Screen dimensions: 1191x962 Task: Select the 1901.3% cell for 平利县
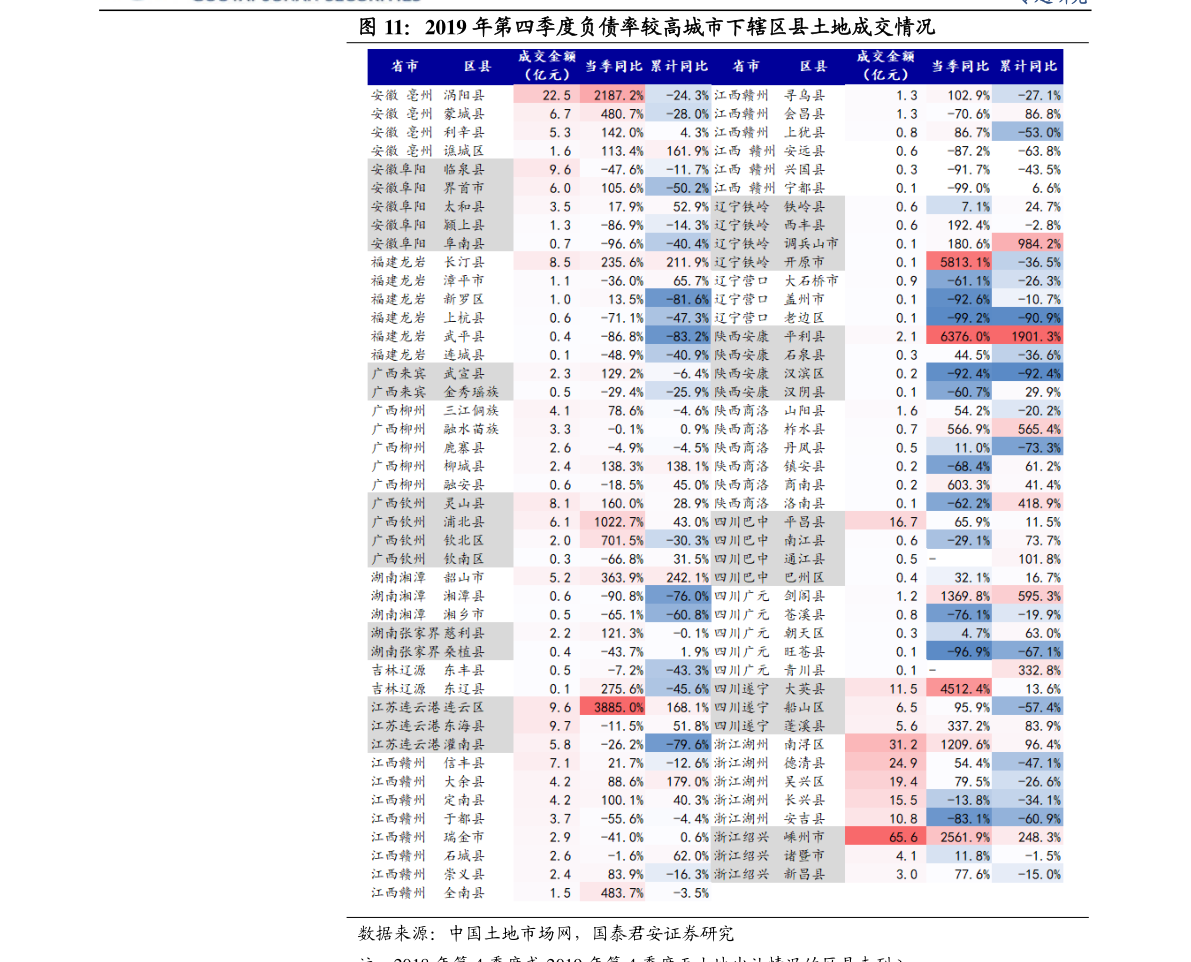tap(1033, 336)
